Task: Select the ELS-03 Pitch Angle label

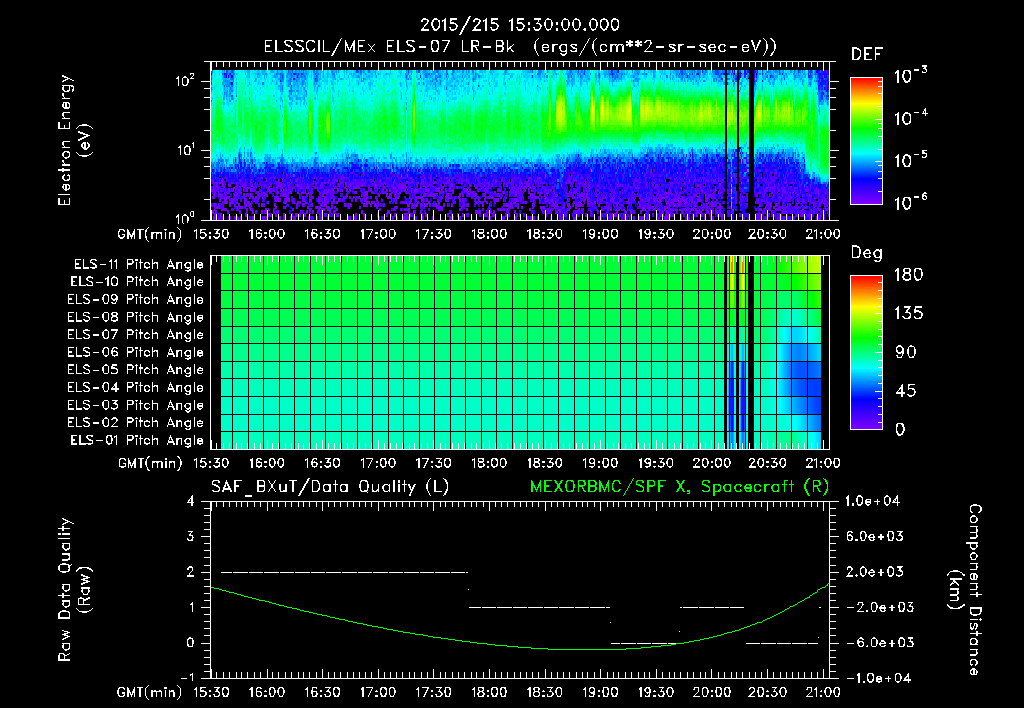Action: [x=135, y=406]
